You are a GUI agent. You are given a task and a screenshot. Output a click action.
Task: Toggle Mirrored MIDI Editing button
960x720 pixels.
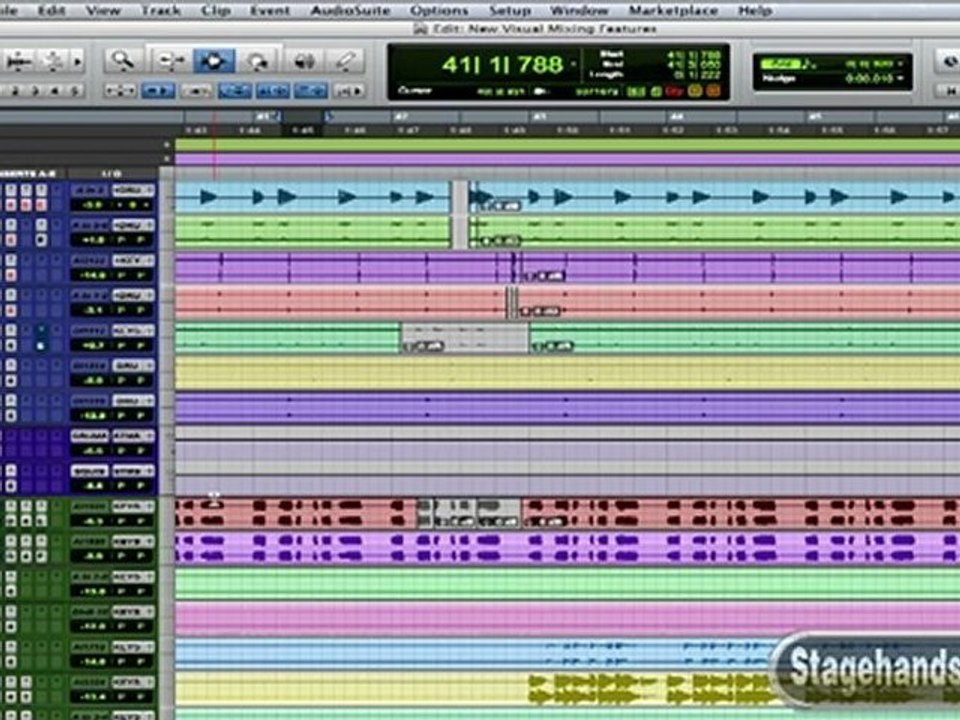[x=196, y=91]
